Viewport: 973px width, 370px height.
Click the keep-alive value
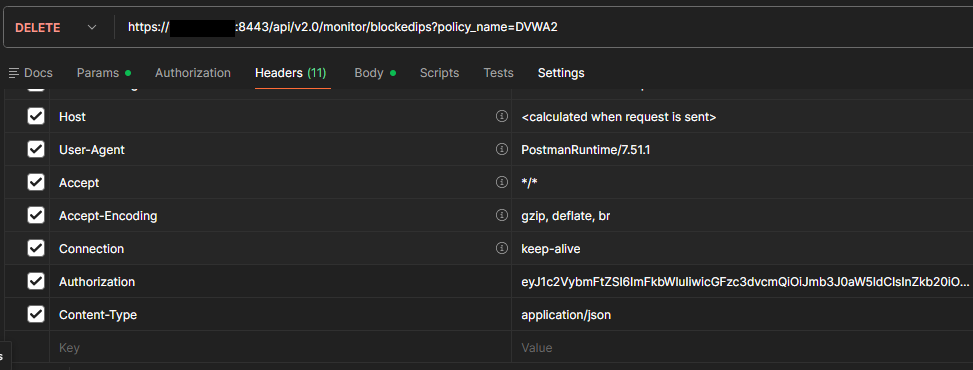(551, 249)
